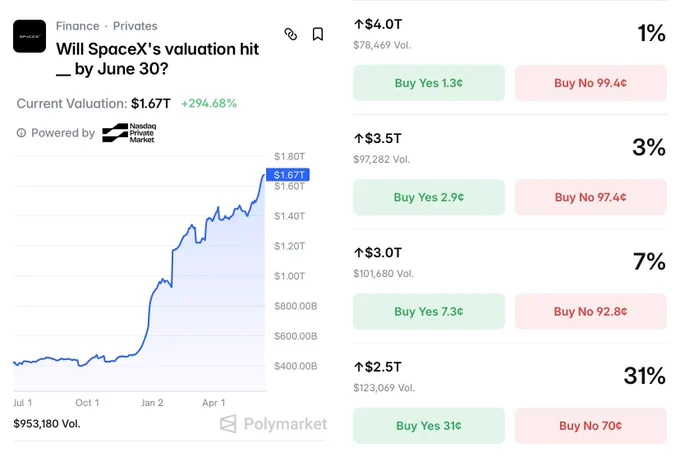The width and height of the screenshot is (680, 457).
Task: Buy No at 97.4¢ for $3.5T
Action: [590, 197]
